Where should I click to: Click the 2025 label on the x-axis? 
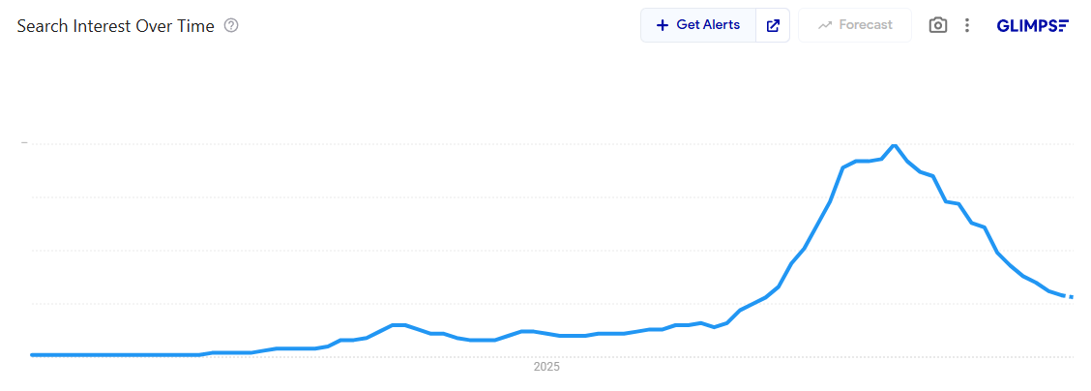[546, 367]
